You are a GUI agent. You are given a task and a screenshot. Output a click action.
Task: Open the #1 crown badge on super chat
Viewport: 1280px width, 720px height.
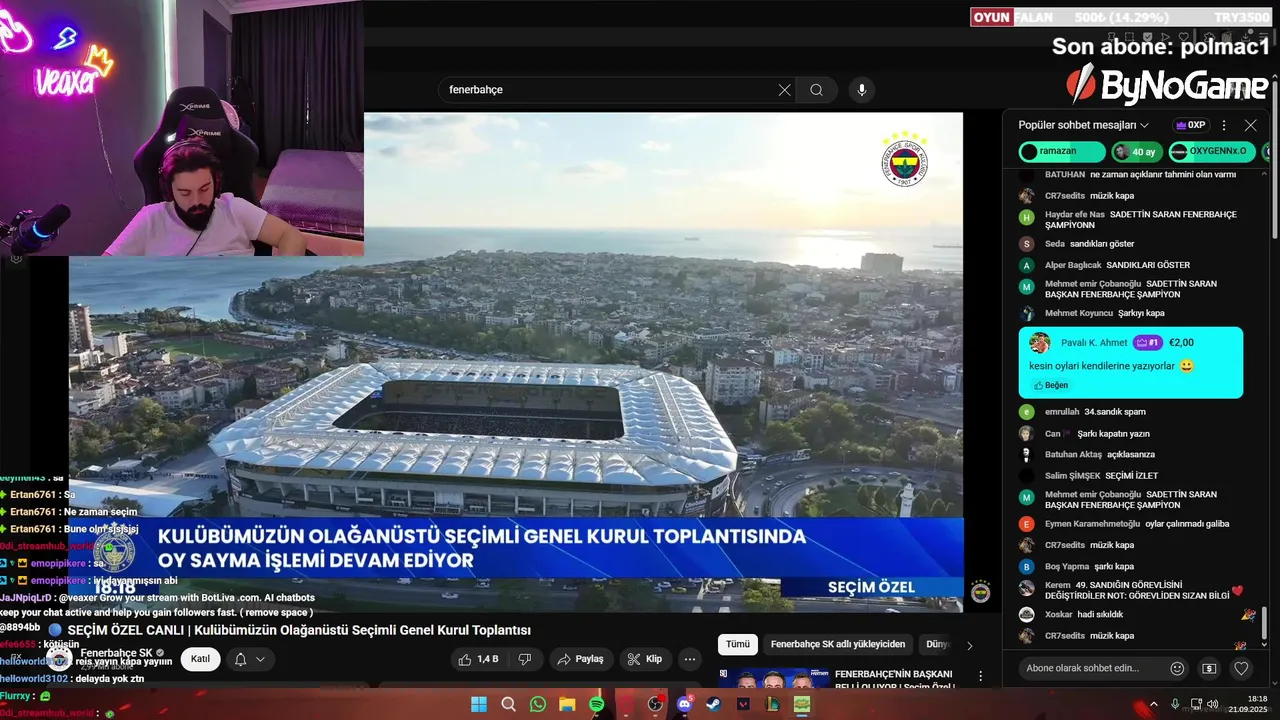pyautogui.click(x=1148, y=342)
